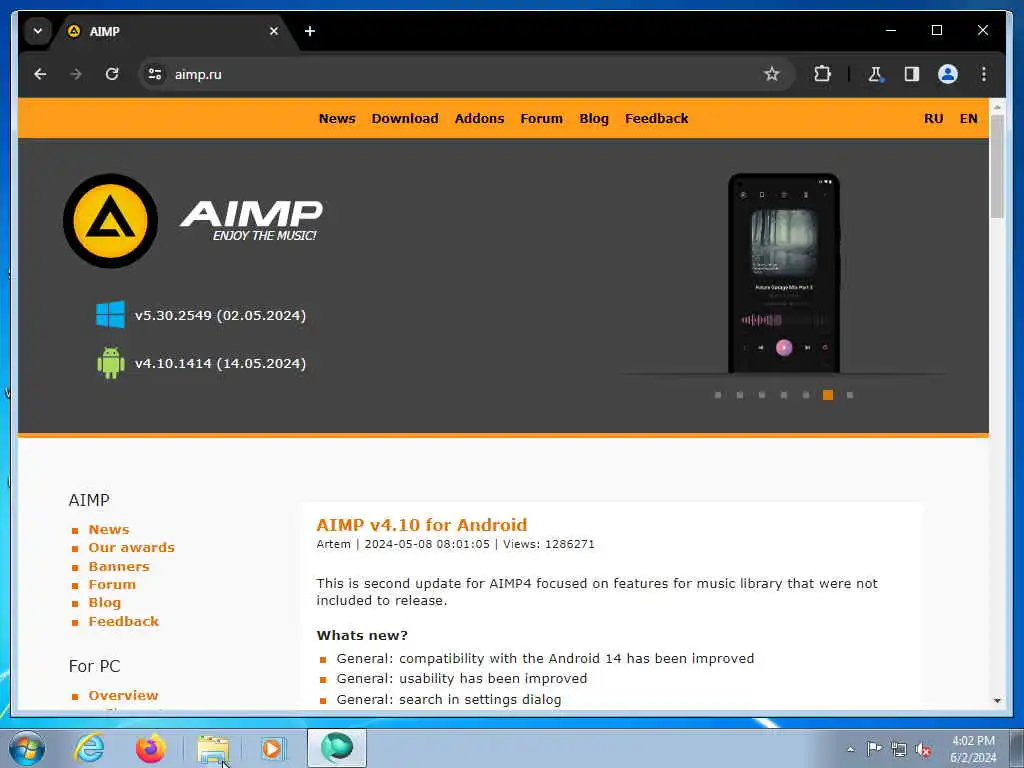Viewport: 1024px width, 768px height.
Task: Open the taskbar clock showing 4:02 PM
Action: pos(973,749)
